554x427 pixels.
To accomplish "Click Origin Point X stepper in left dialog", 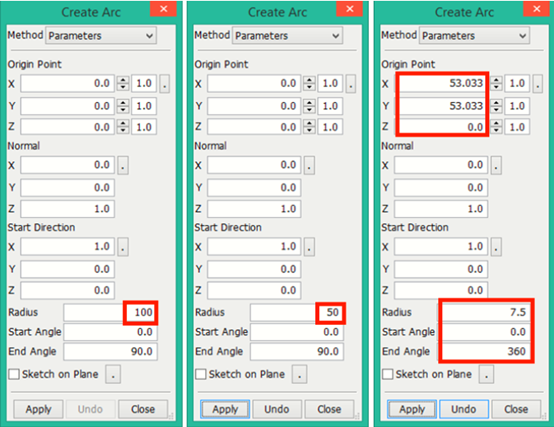I will click(123, 83).
